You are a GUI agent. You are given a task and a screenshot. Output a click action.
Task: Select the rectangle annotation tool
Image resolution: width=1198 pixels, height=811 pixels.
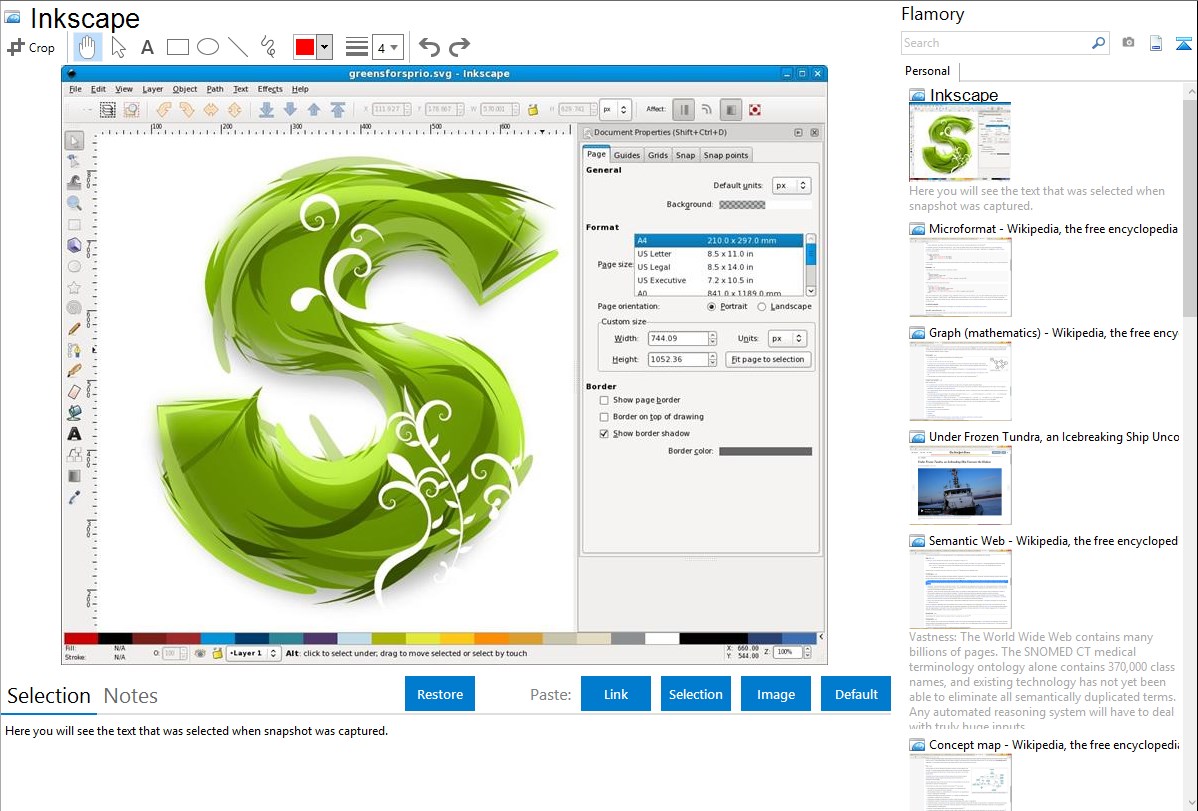point(177,47)
